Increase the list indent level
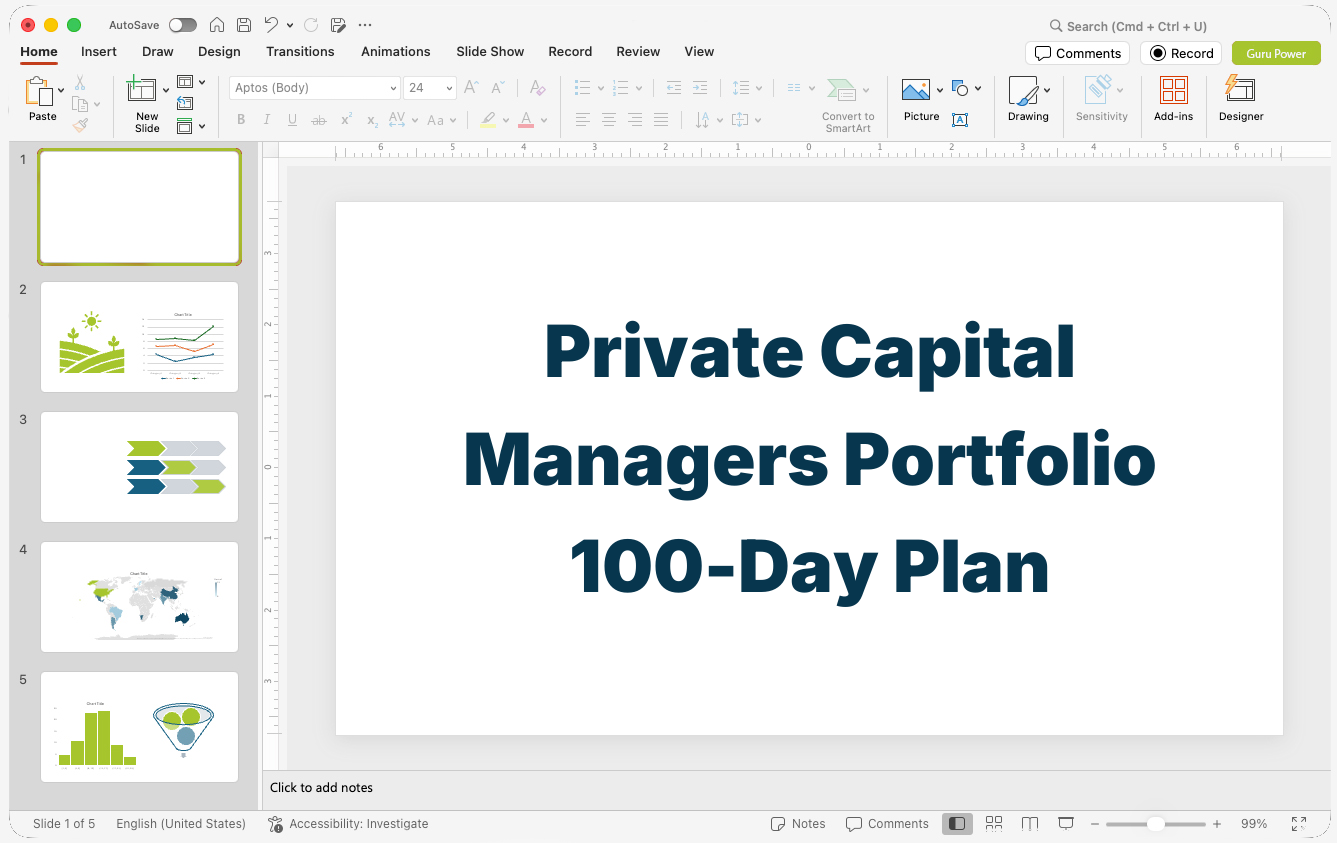This screenshot has width=1337, height=843. pos(700,88)
